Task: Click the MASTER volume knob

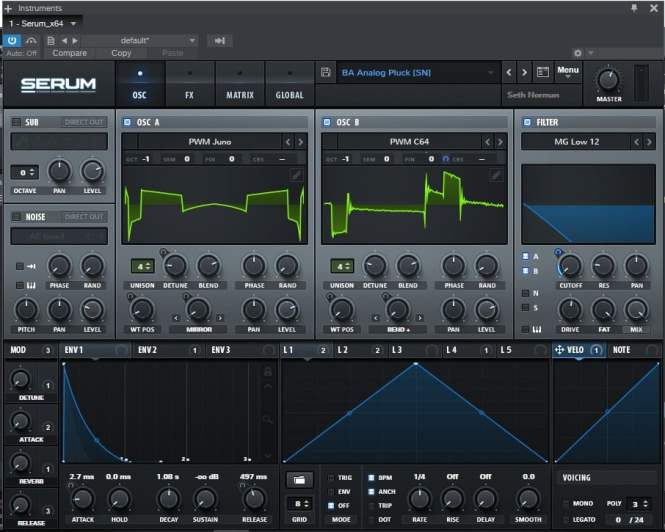Action: pos(608,80)
